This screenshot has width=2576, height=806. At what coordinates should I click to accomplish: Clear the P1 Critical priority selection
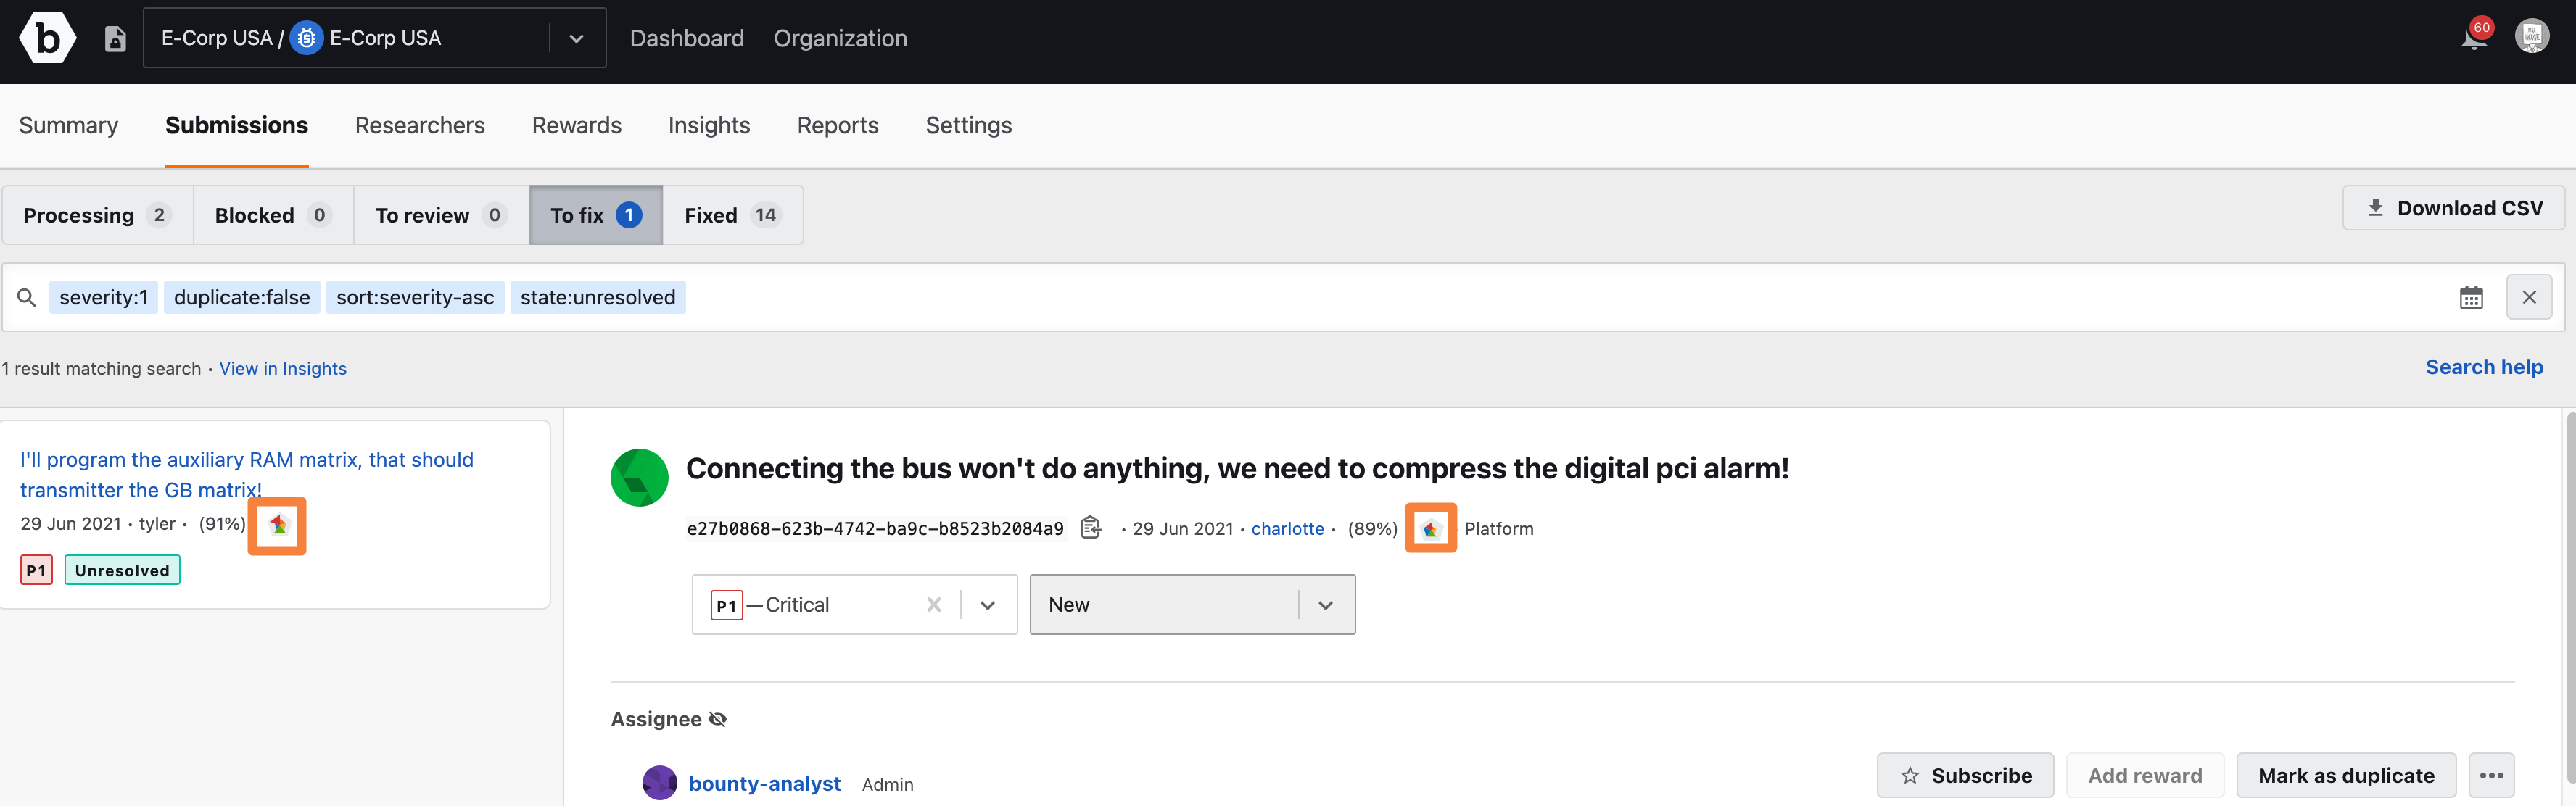934,605
